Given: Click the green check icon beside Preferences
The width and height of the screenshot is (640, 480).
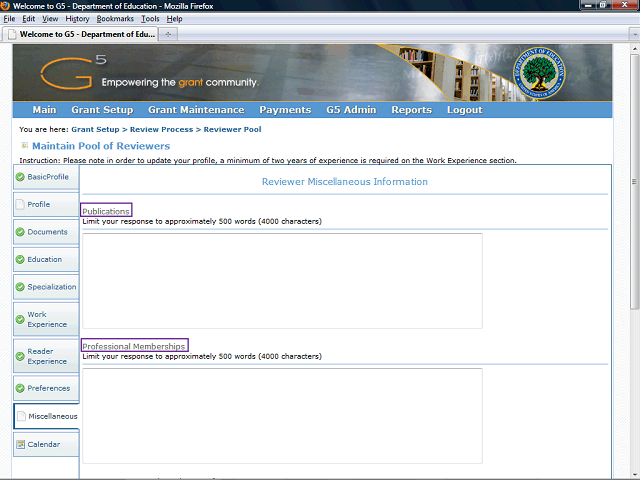Looking at the screenshot, I should 20,388.
